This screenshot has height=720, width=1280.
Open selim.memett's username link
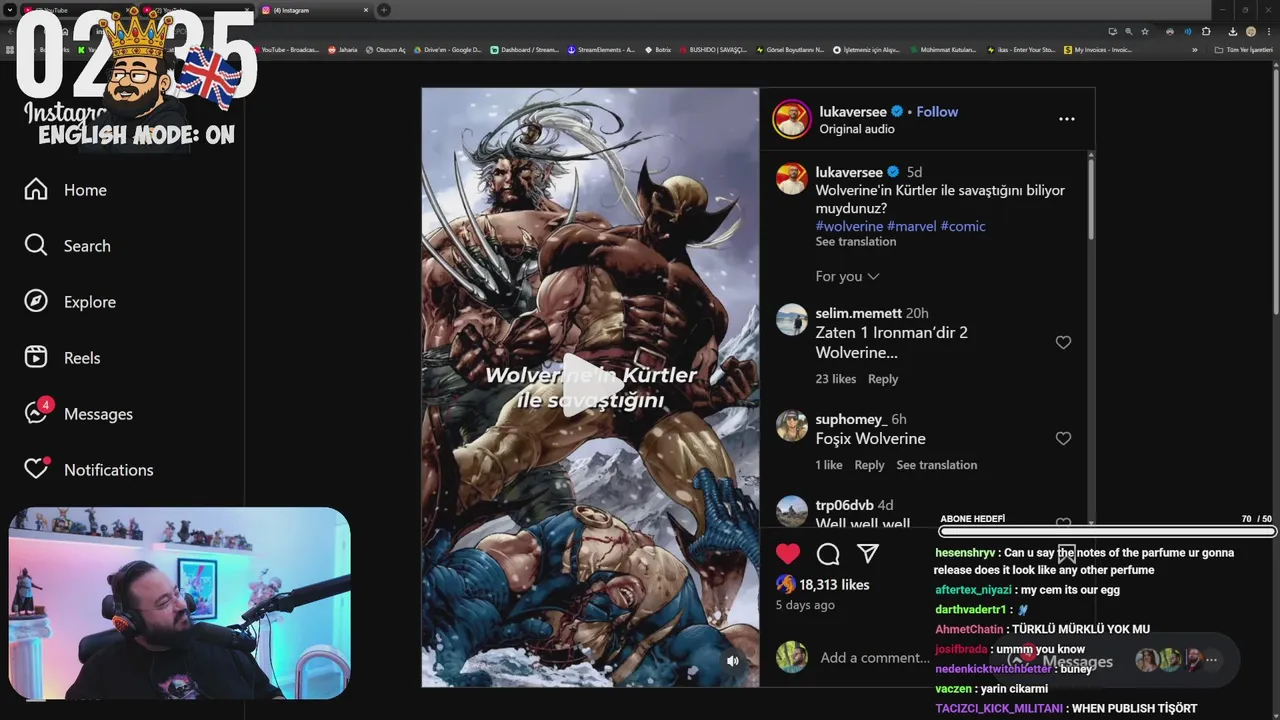858,313
